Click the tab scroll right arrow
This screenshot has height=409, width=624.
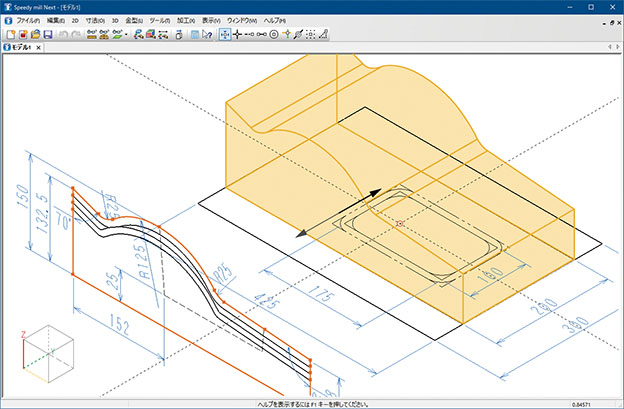click(617, 47)
